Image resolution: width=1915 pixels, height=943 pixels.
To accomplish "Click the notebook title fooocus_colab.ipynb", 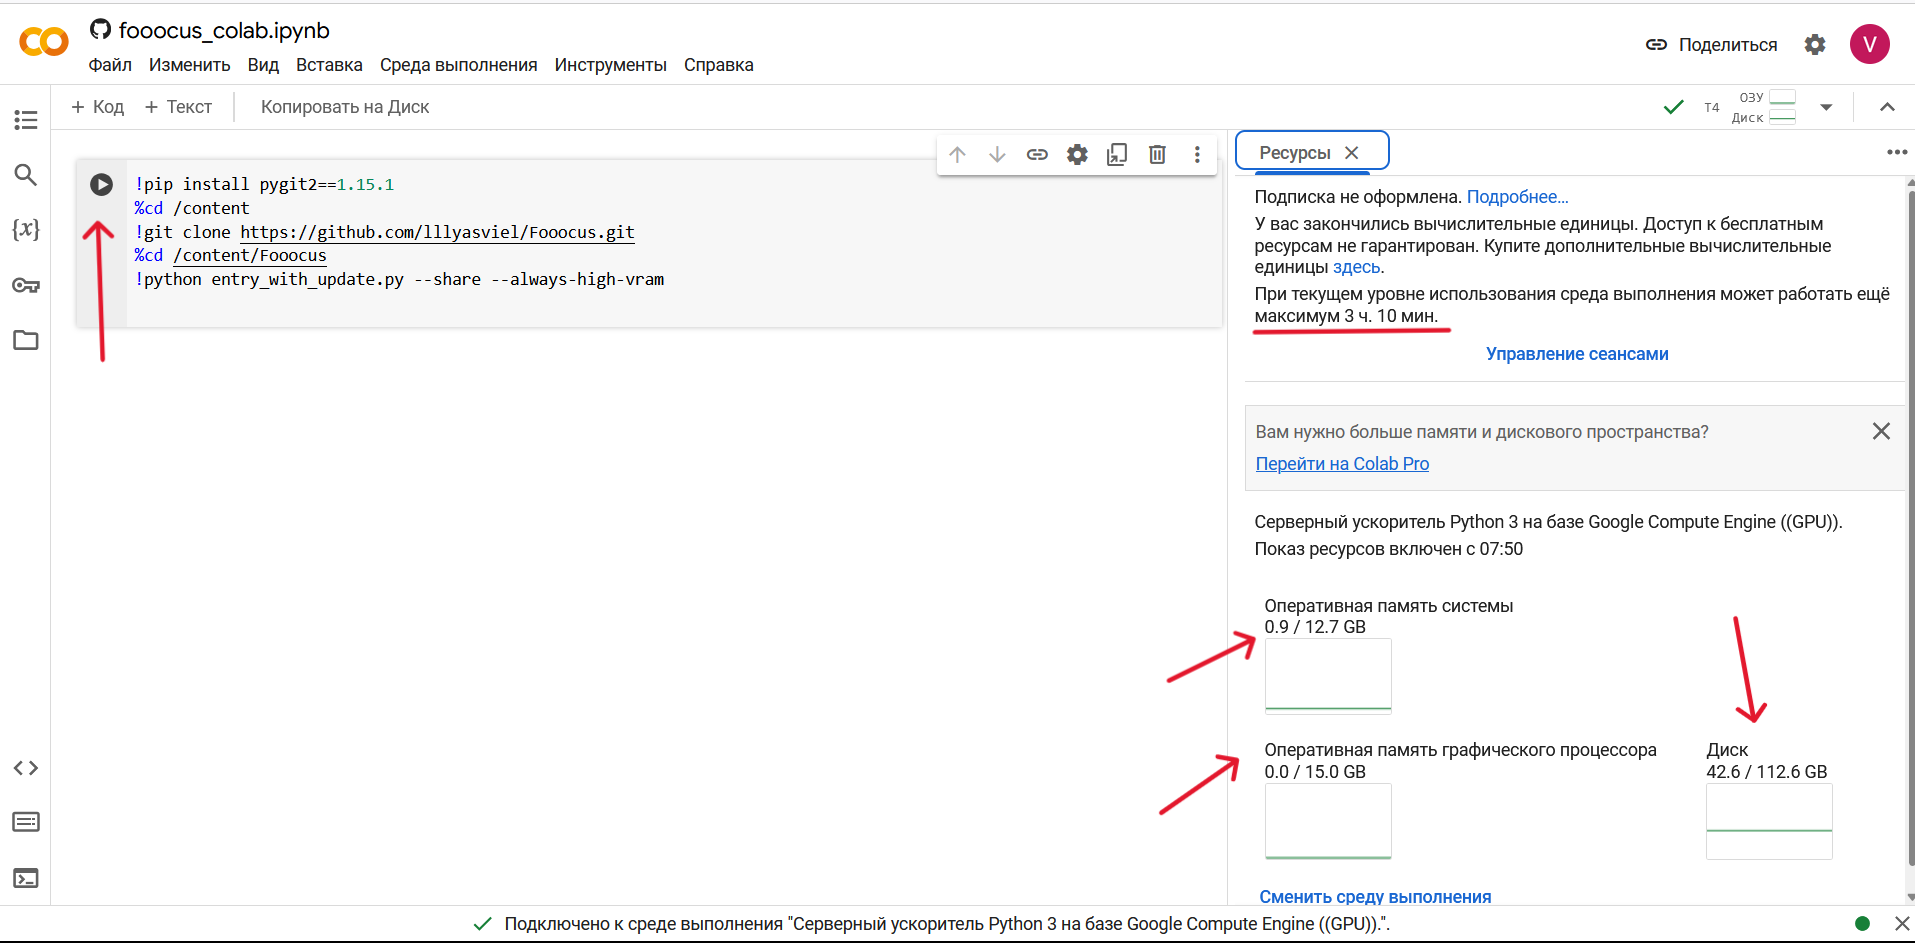I will (224, 30).
